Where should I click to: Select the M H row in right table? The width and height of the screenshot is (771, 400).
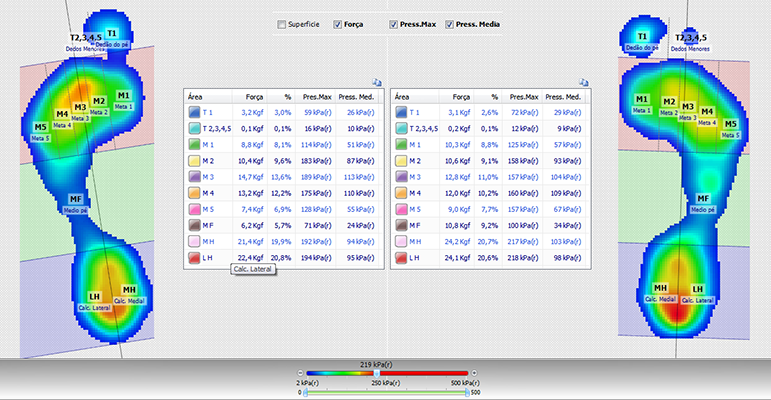(490, 242)
